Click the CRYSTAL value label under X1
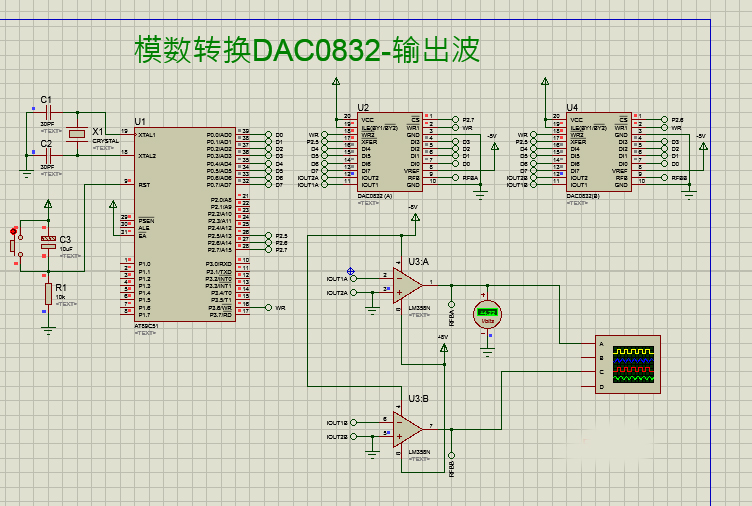The image size is (752, 506). [x=106, y=141]
